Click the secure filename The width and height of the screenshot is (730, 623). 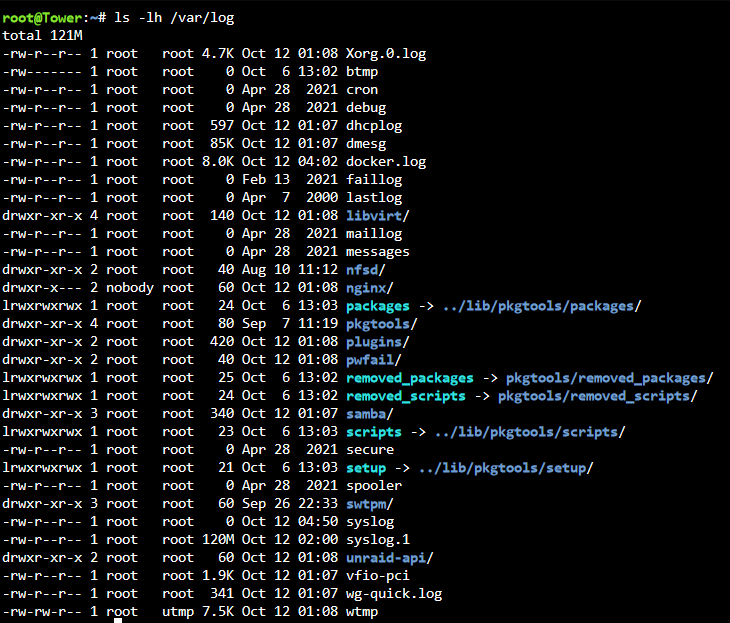pos(370,450)
